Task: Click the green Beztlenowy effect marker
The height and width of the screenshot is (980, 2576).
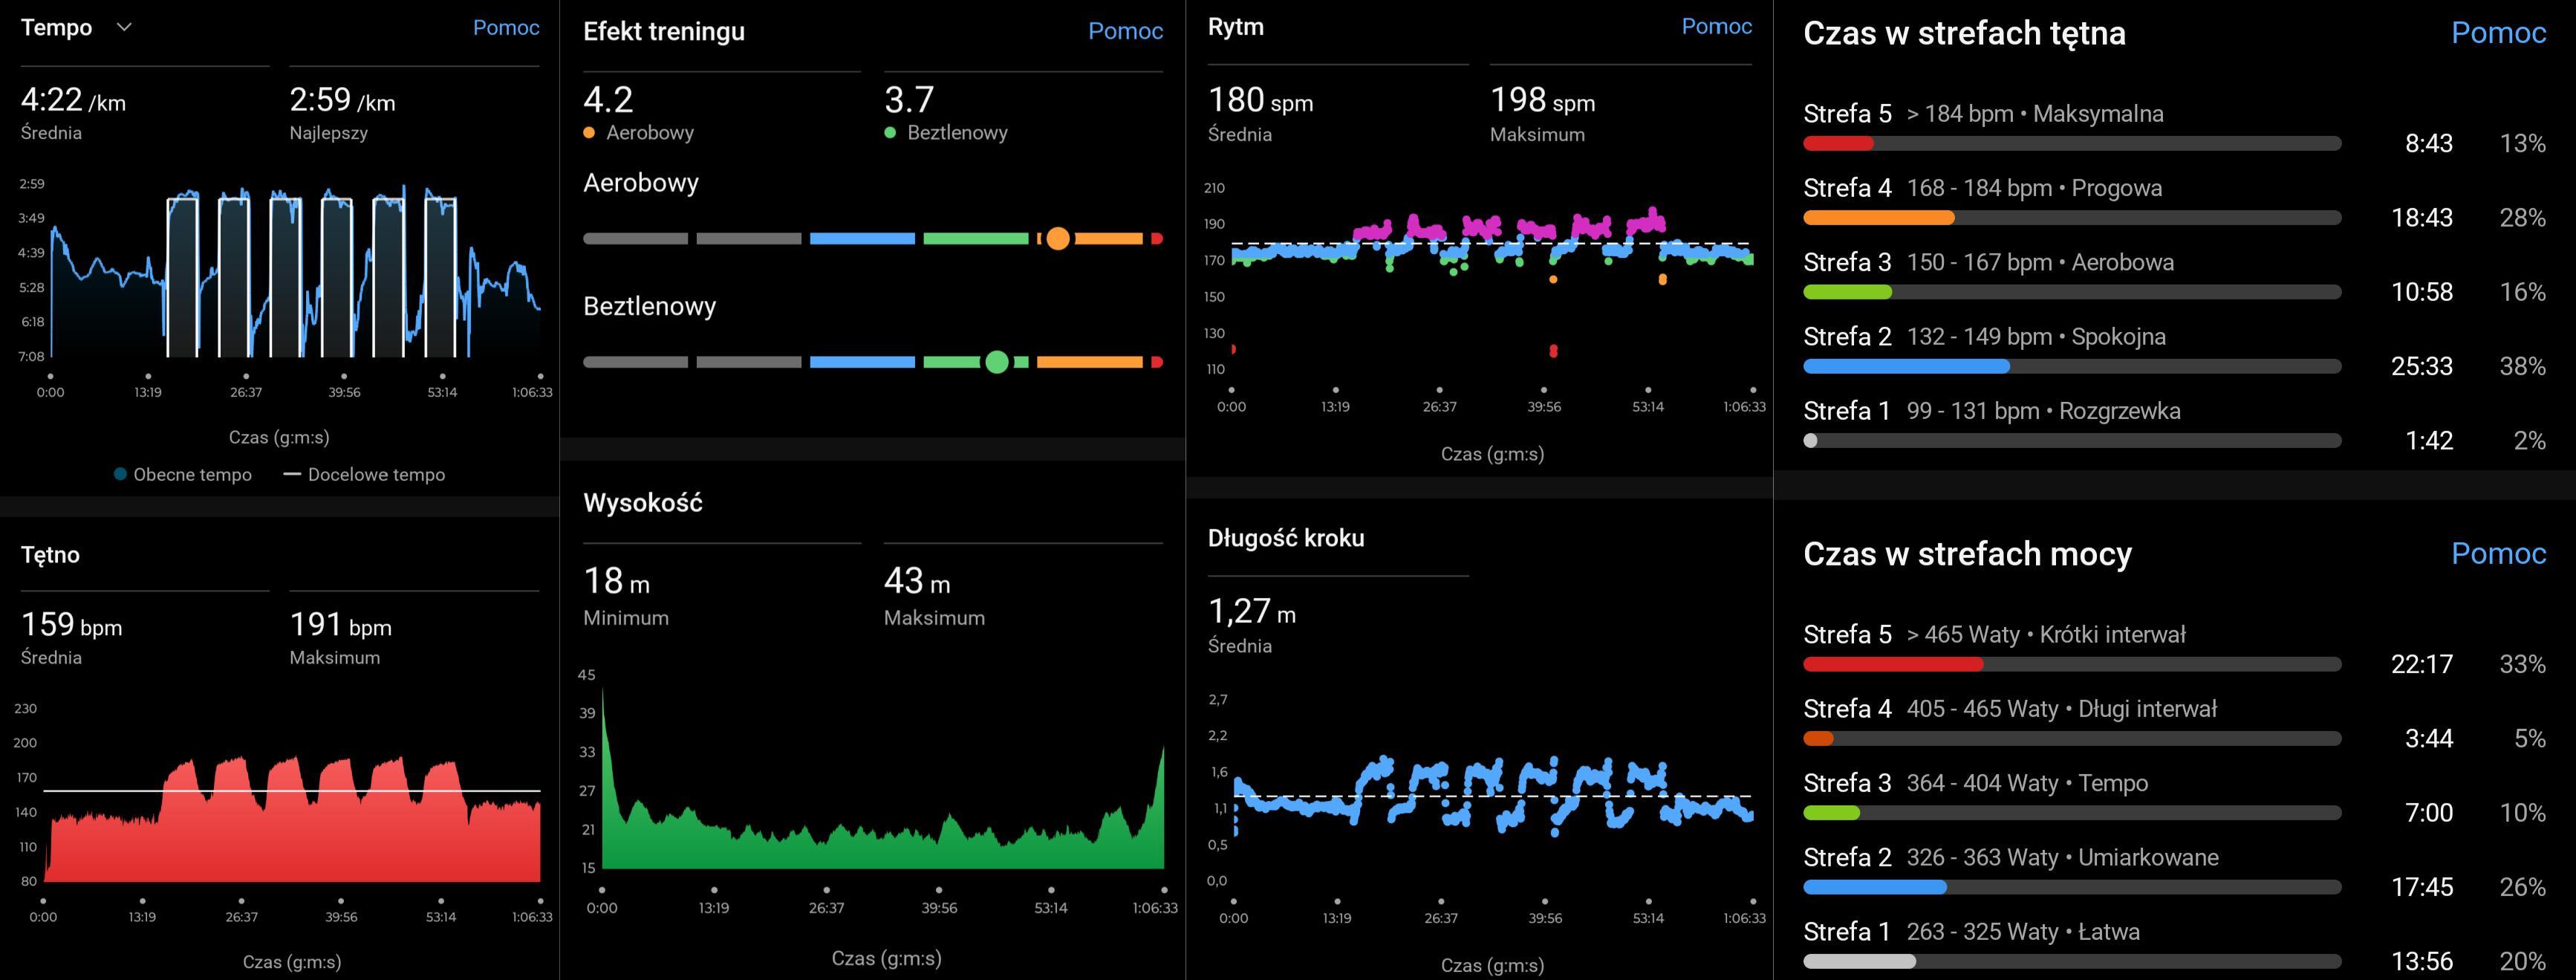Action: click(x=996, y=362)
